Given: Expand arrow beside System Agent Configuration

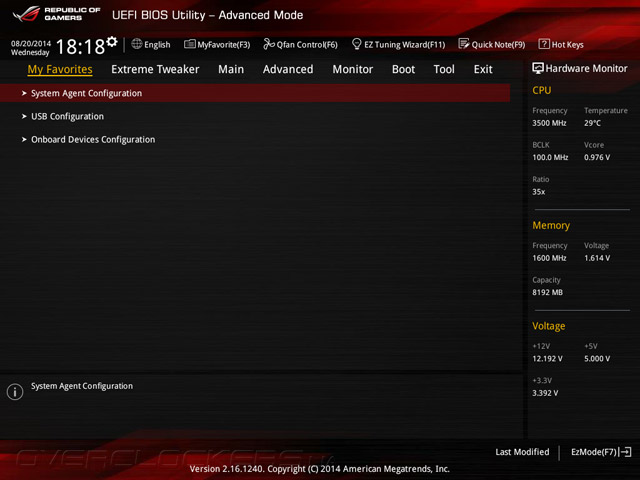Looking at the screenshot, I should click(24, 93).
